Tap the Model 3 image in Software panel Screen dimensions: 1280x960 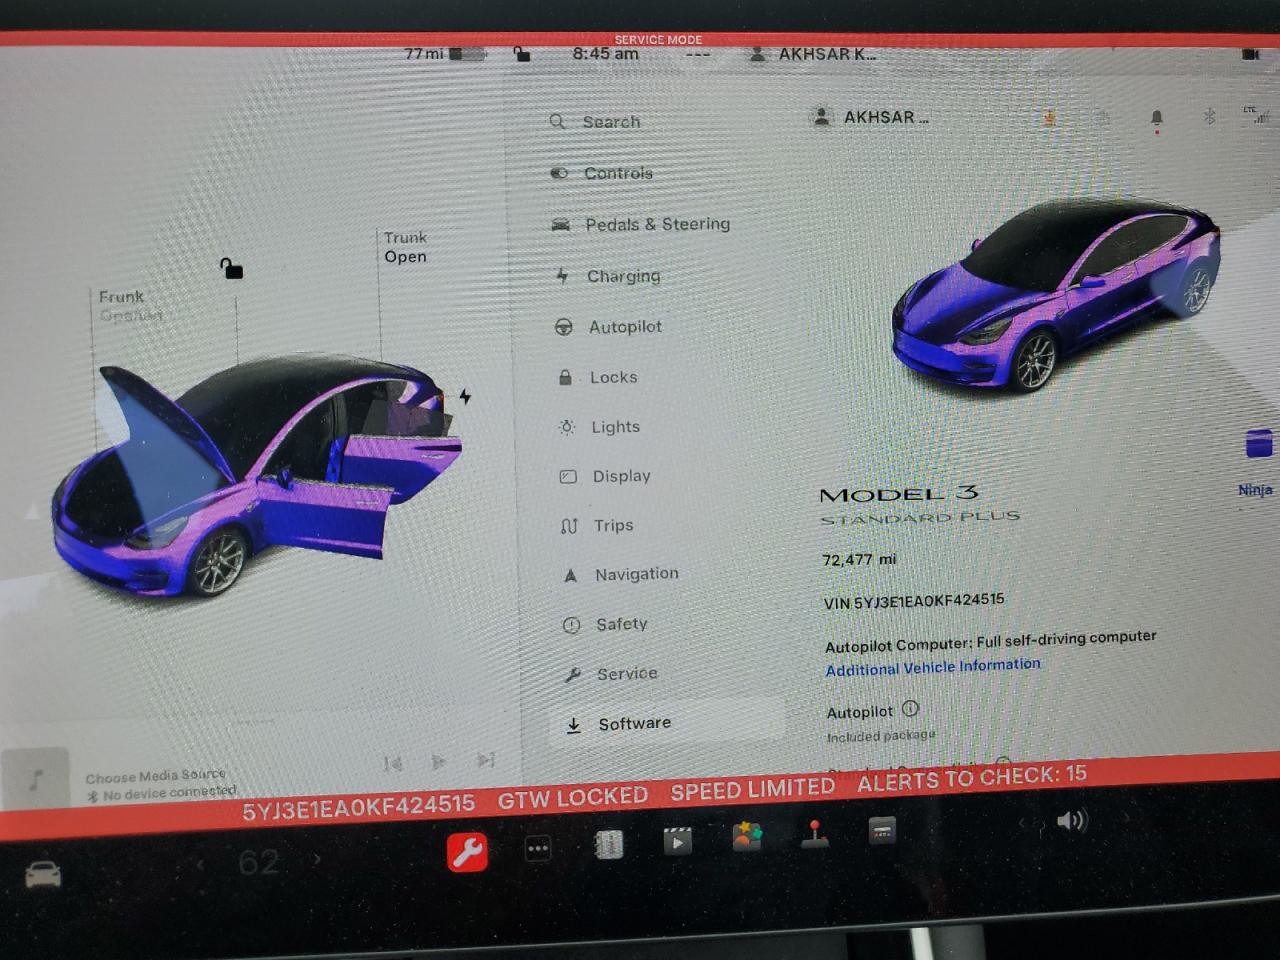click(1055, 295)
